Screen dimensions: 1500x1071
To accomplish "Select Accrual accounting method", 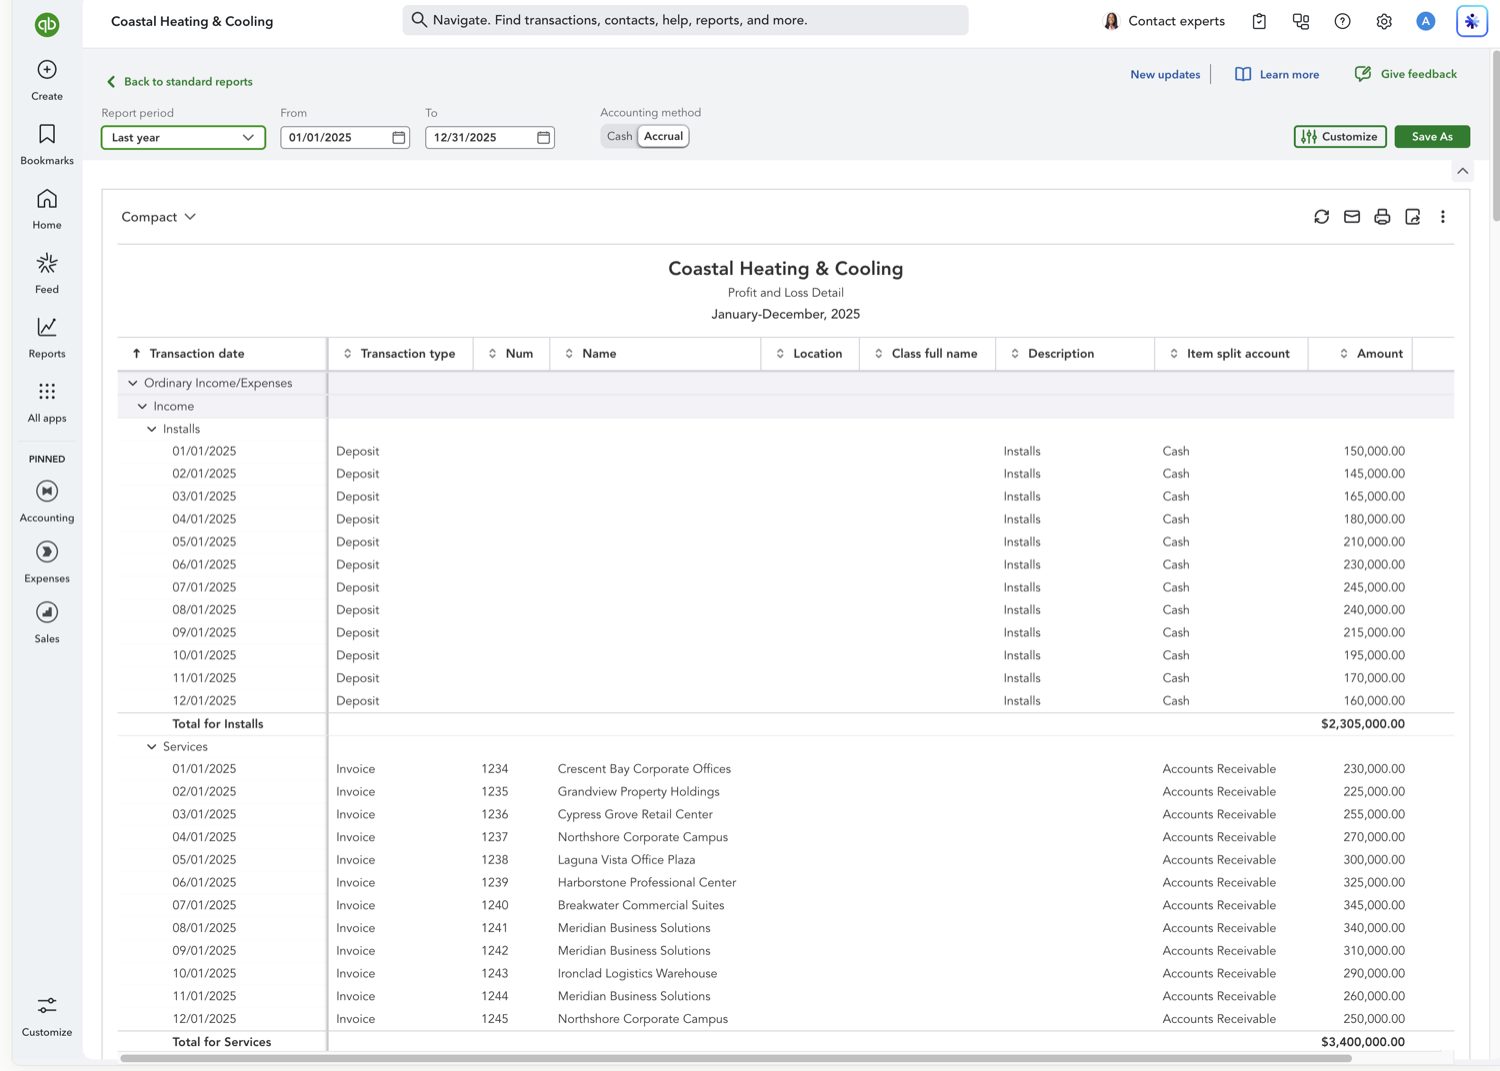I will tap(663, 136).
